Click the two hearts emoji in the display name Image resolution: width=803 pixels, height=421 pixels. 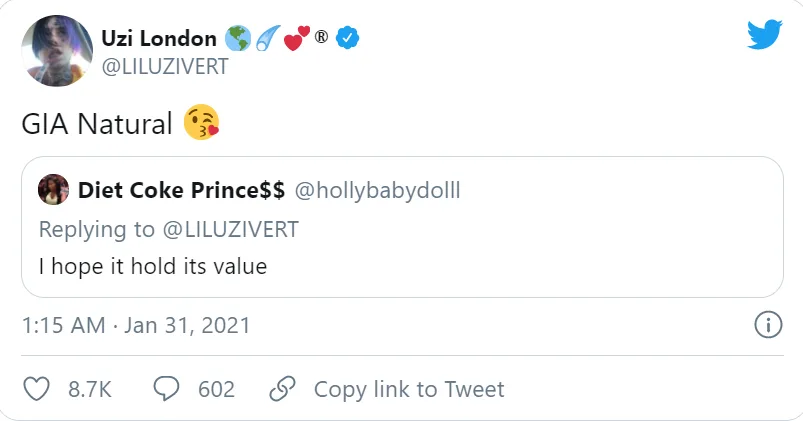click(x=295, y=39)
